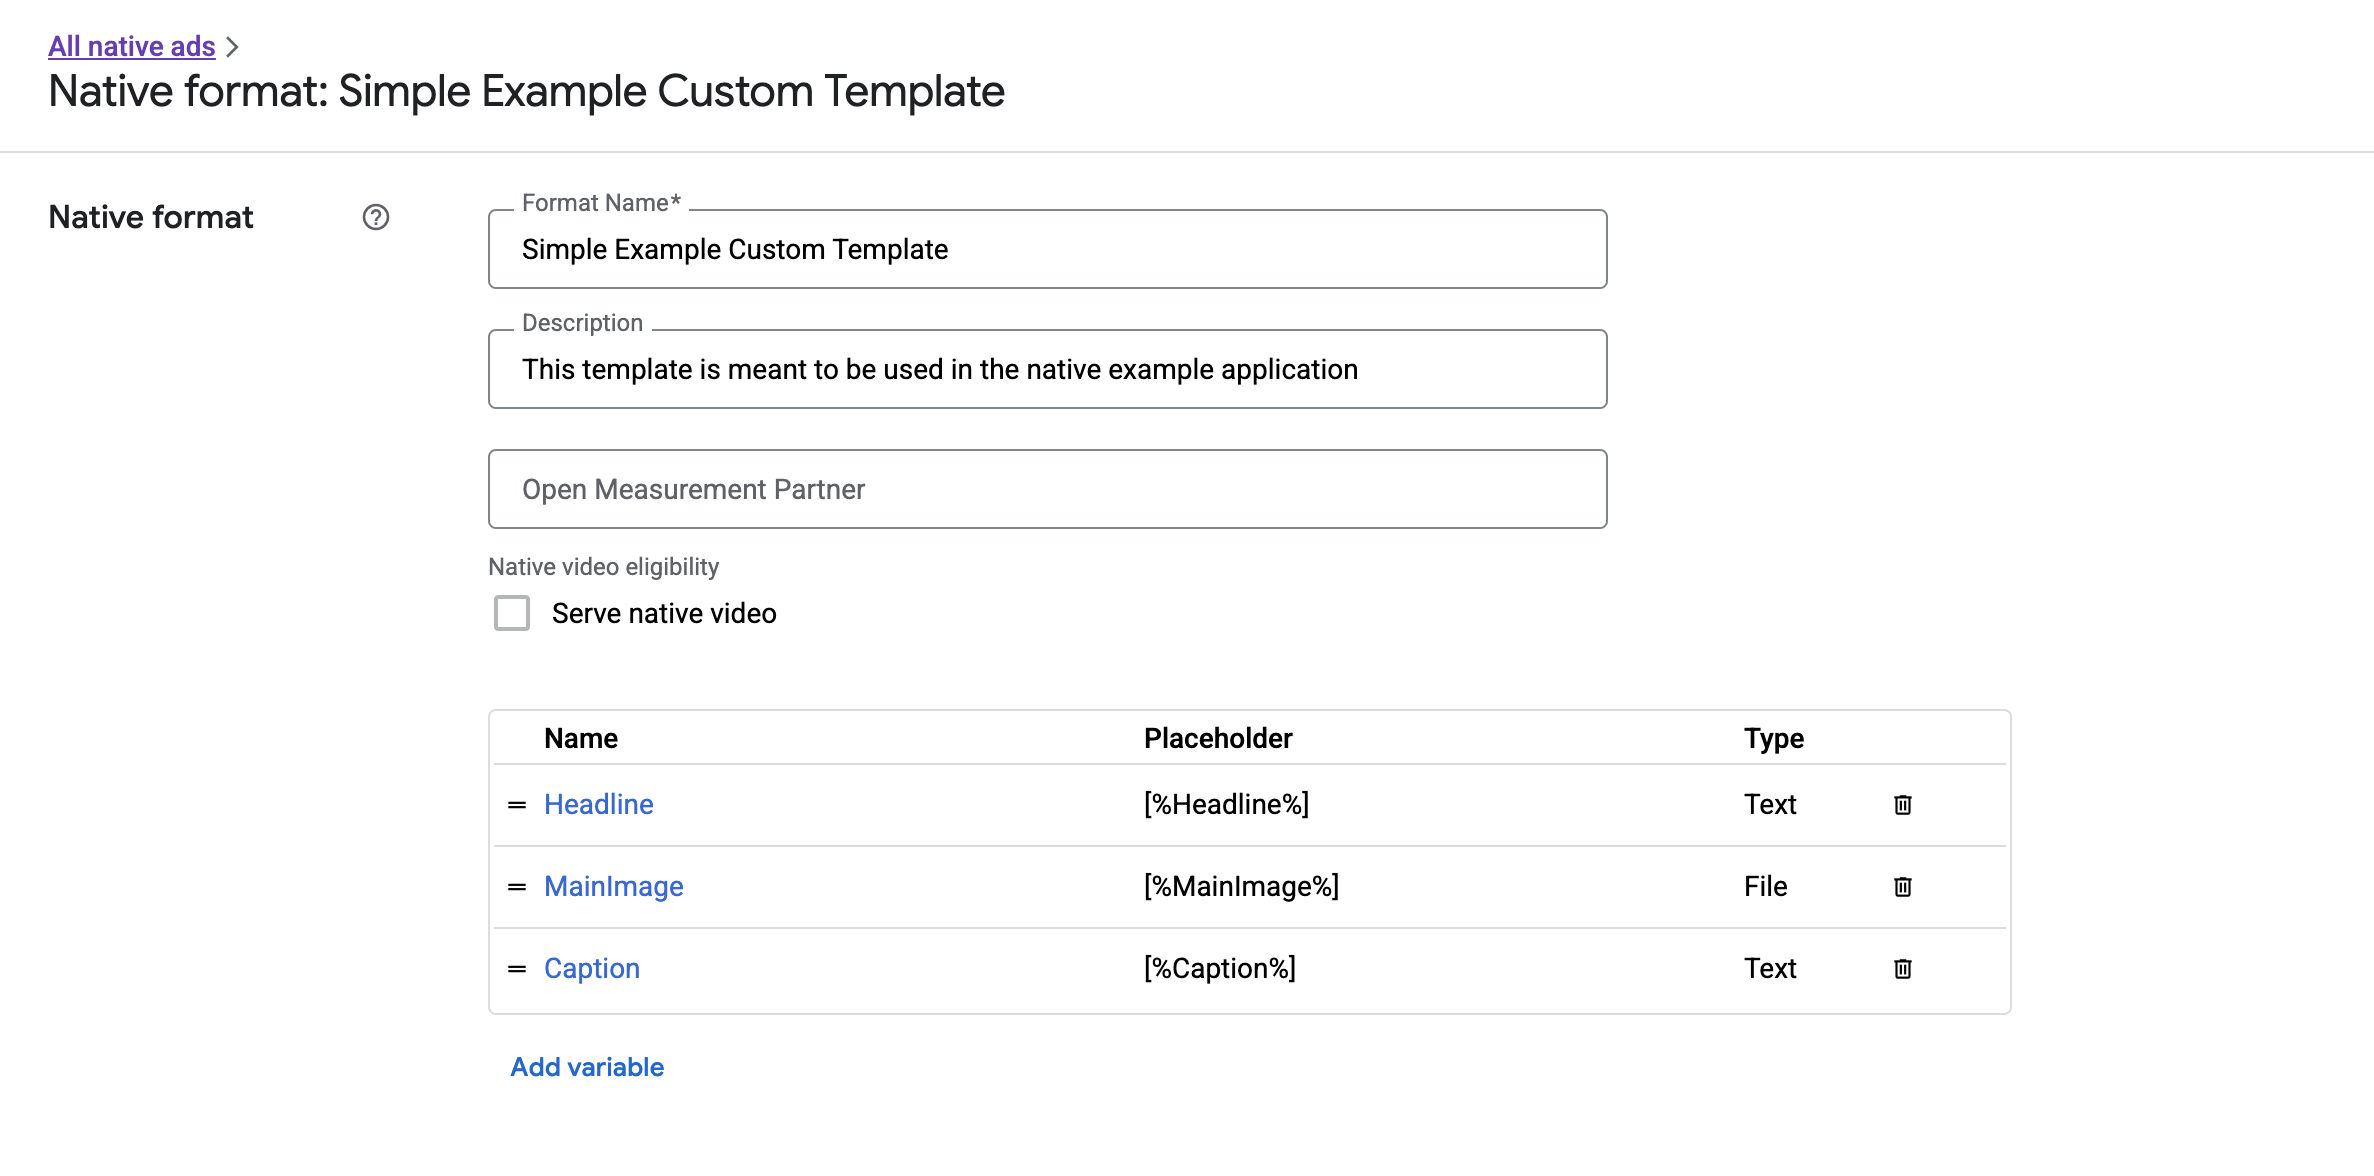The width and height of the screenshot is (2374, 1176).
Task: Delete the Headline variable with trash icon
Action: [1902, 805]
